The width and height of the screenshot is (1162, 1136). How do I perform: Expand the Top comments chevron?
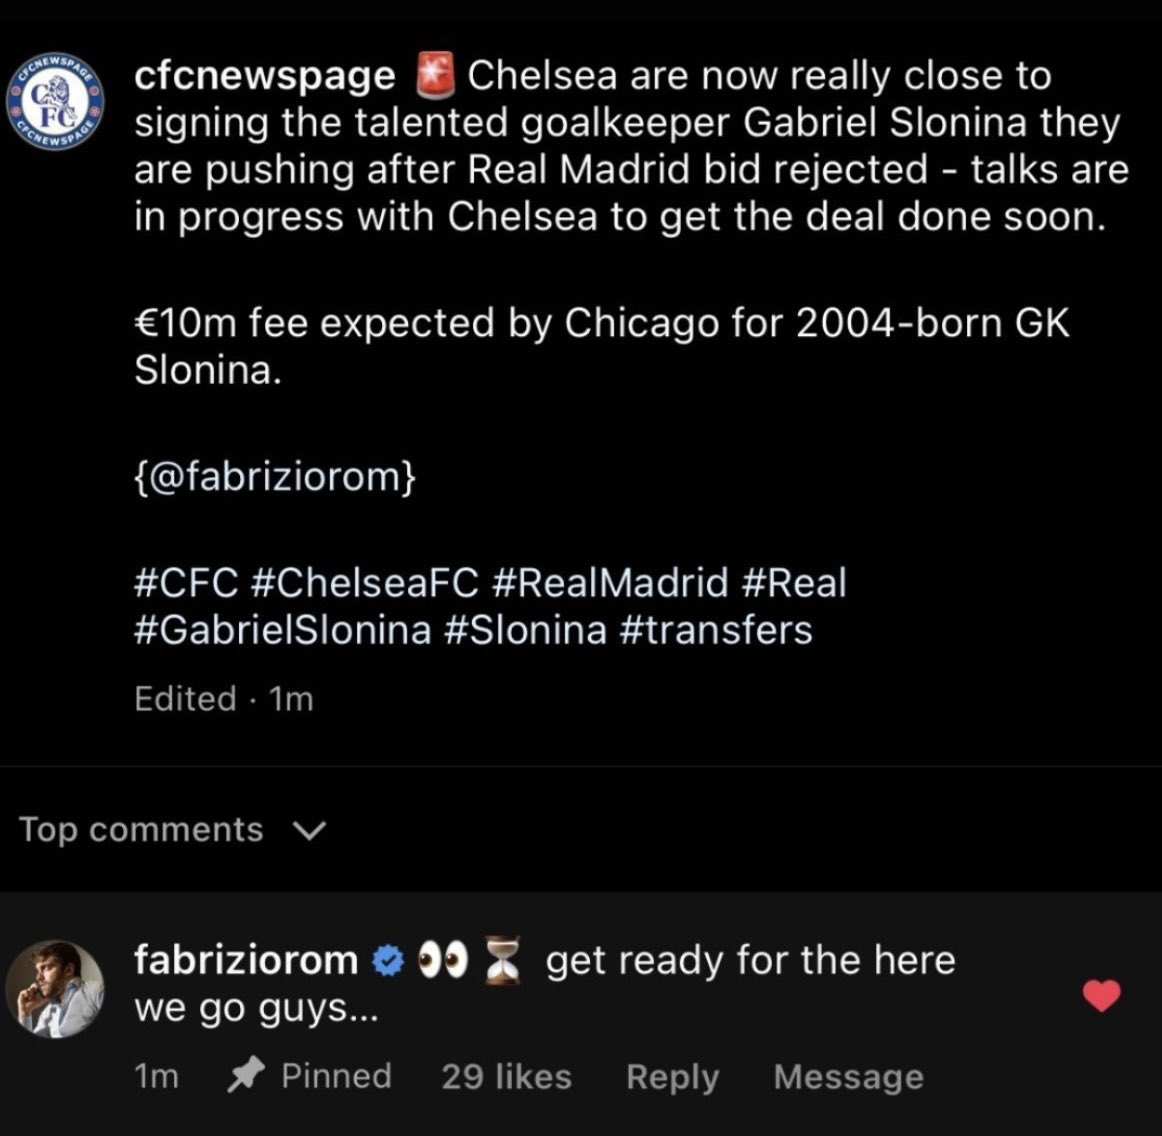pyautogui.click(x=309, y=831)
